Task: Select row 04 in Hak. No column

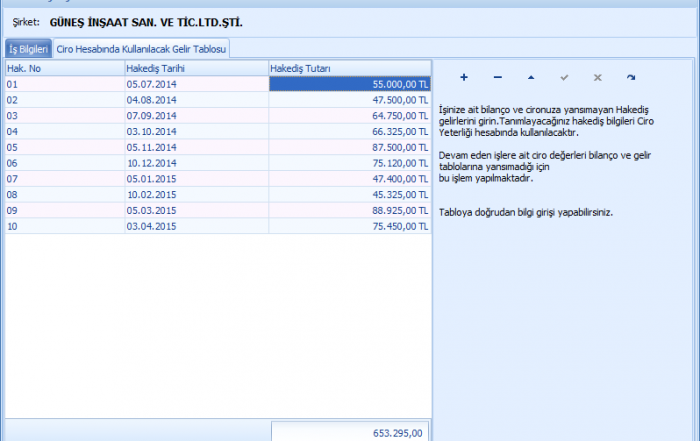Action: (x=64, y=131)
